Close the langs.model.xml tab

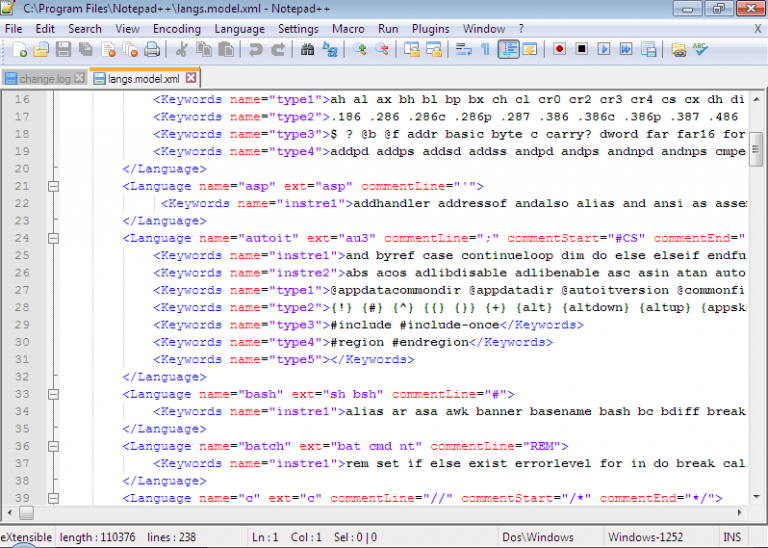coord(192,78)
